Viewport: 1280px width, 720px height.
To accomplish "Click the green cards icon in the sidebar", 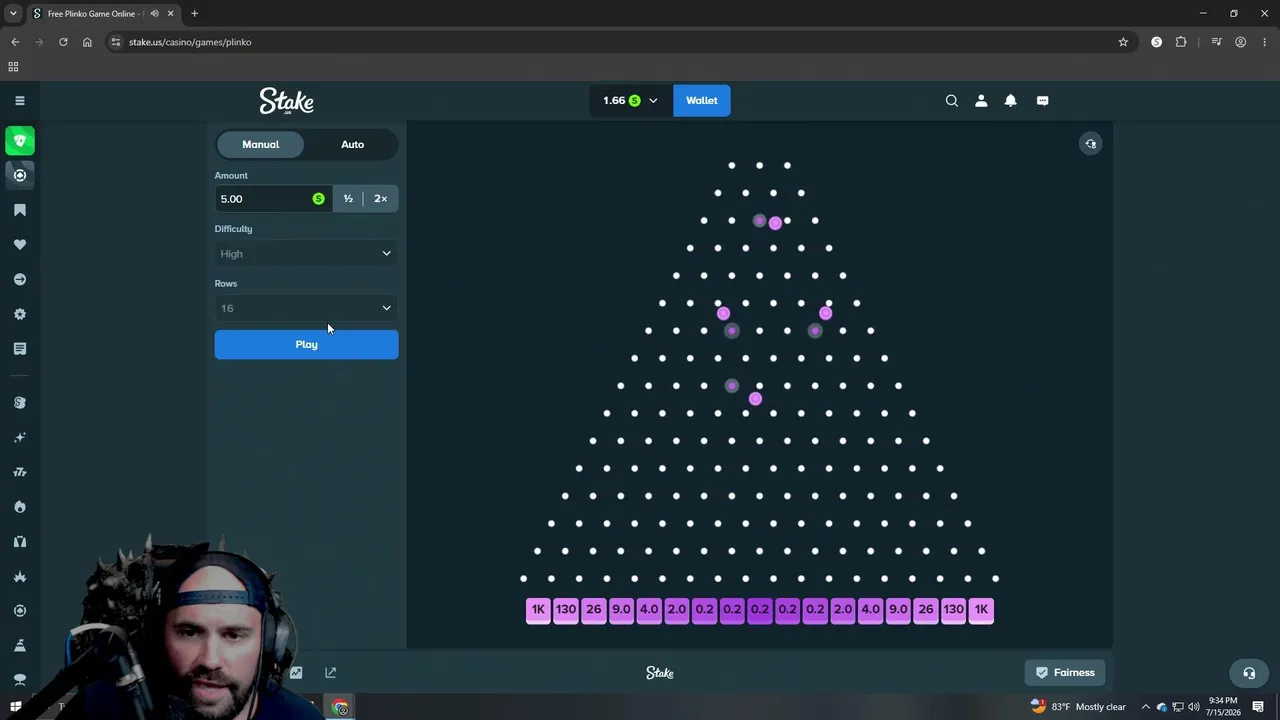I will pos(20,141).
